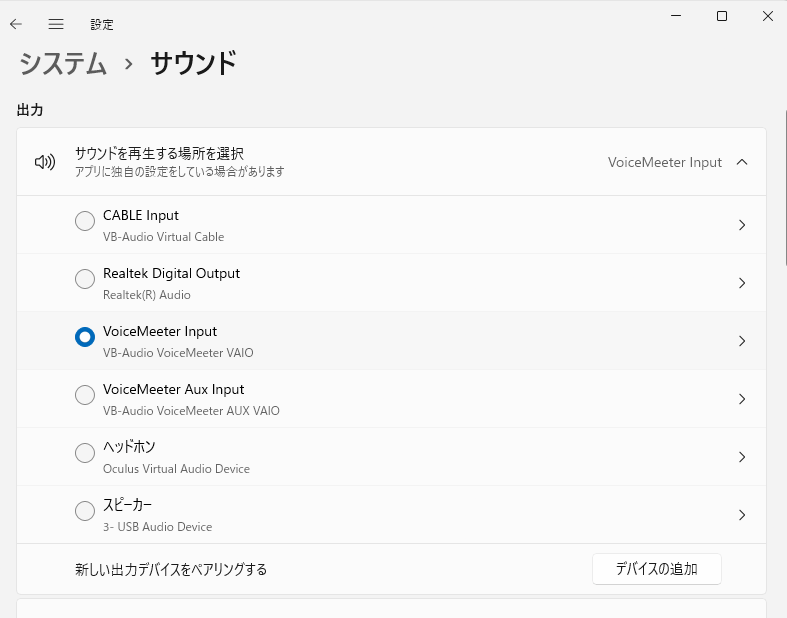Image resolution: width=787 pixels, height=618 pixels.
Task: Click VB-Audio Virtual Cable subtitle
Action: pos(163,237)
